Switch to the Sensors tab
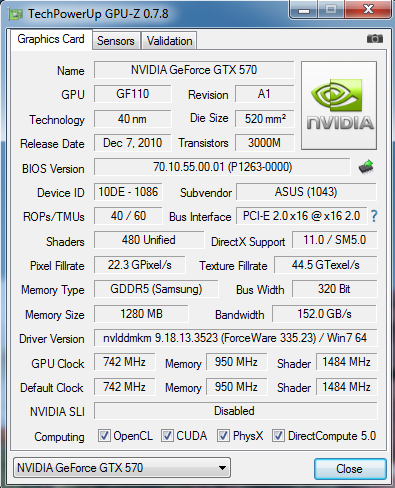395x488 pixels. 116,41
